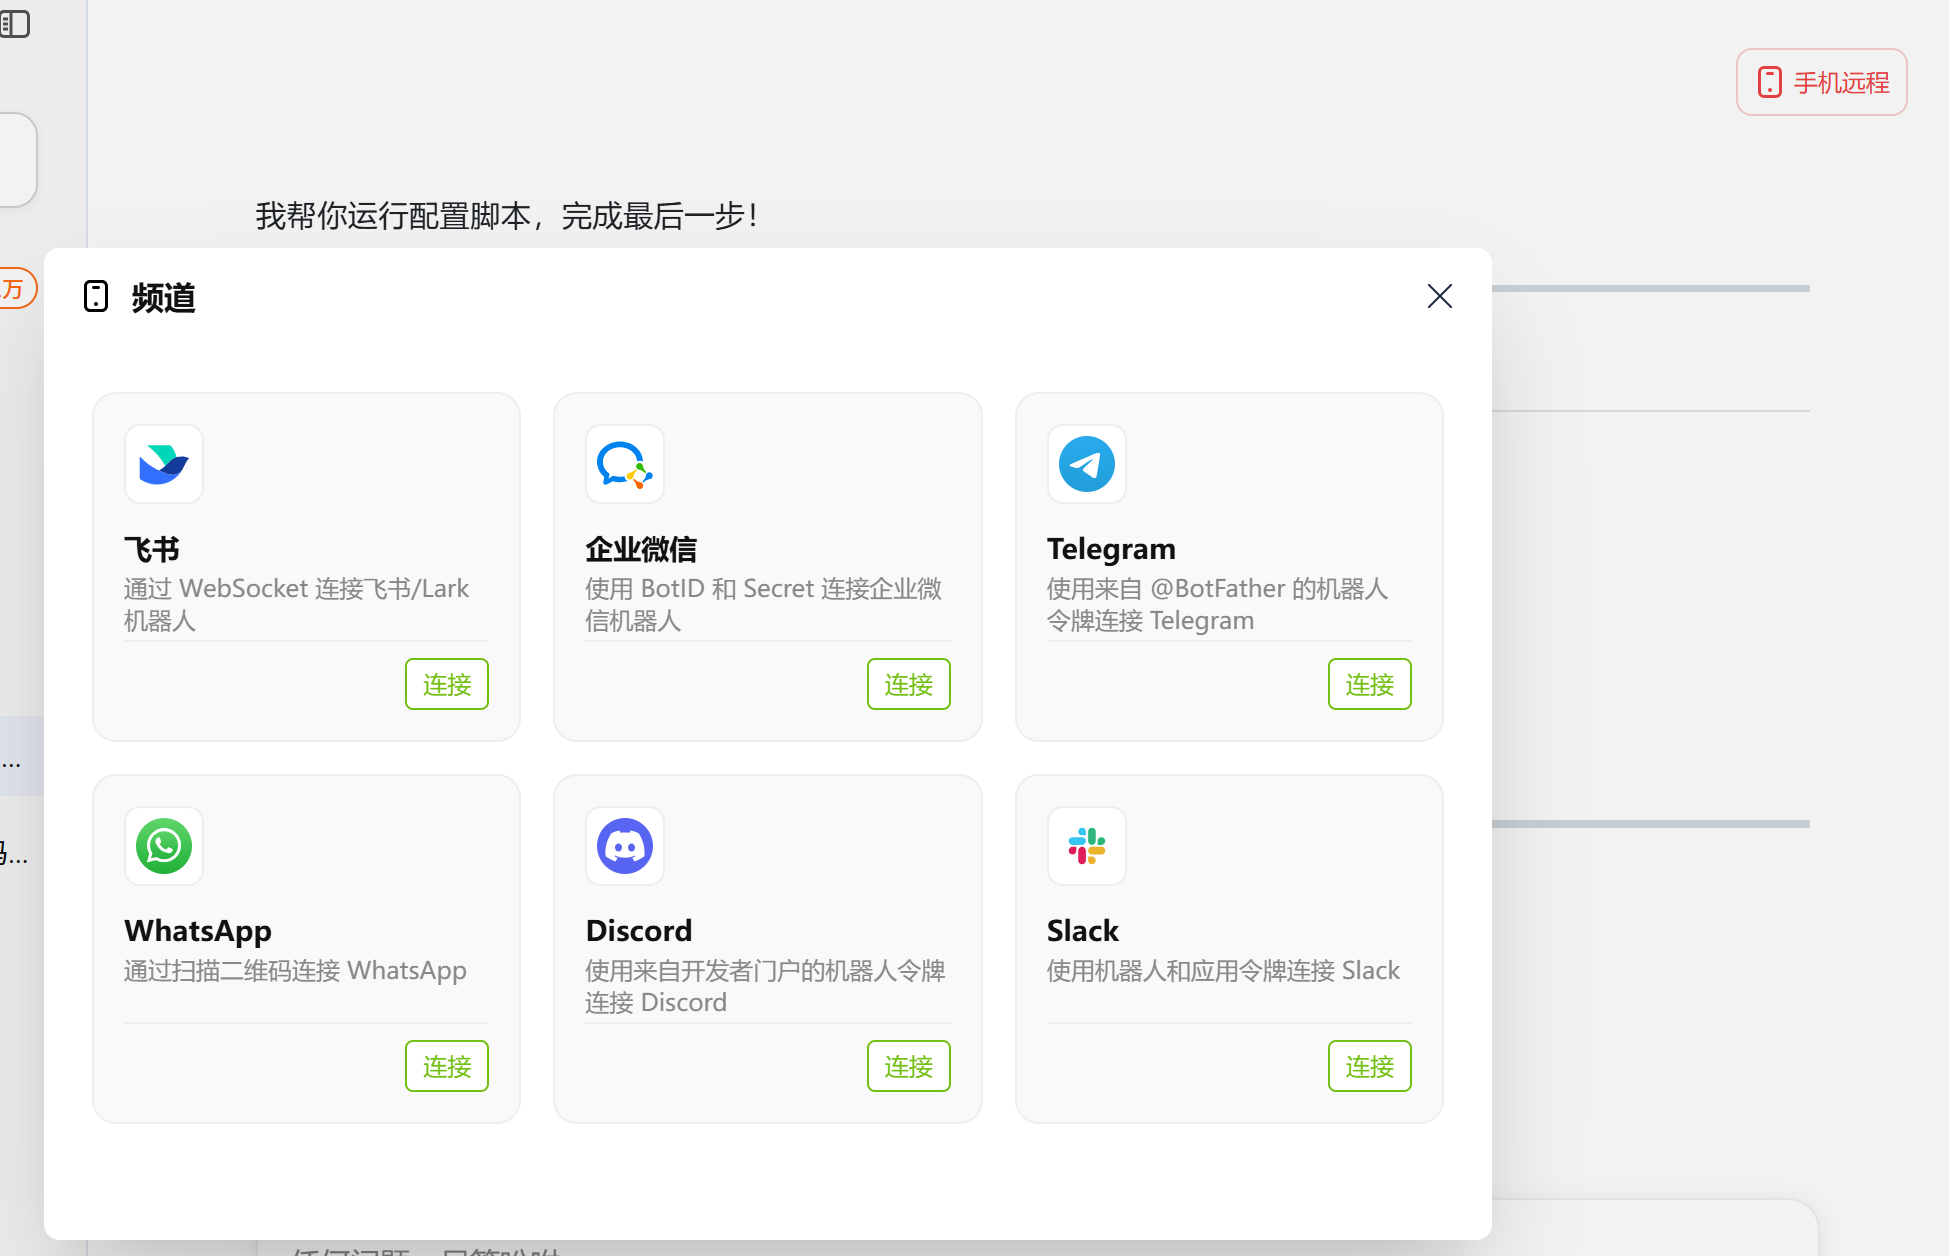
Task: Open 手机远程 mobile remote button
Action: coord(1821,82)
